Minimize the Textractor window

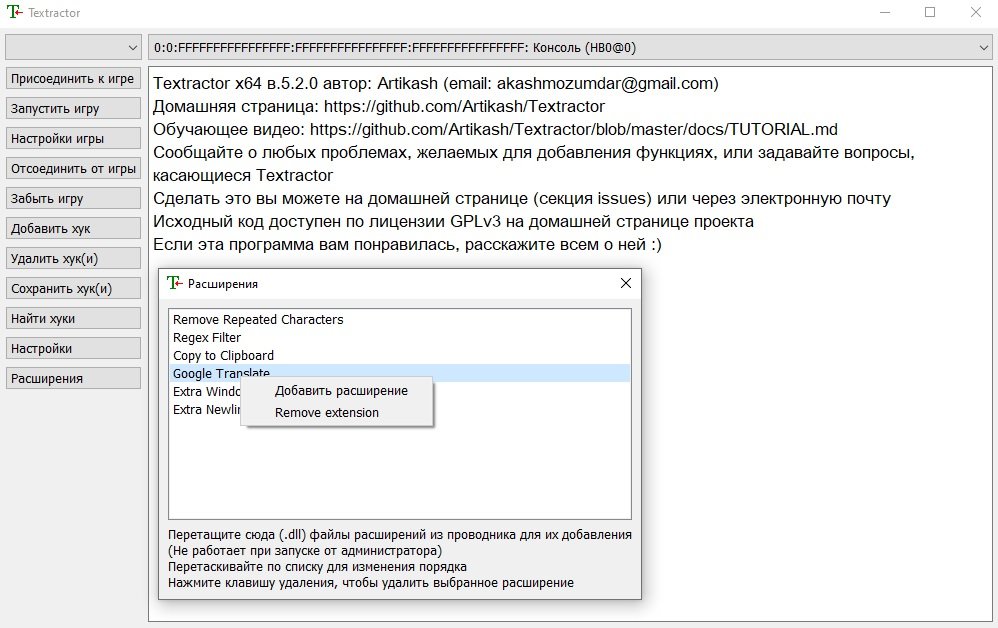click(885, 12)
